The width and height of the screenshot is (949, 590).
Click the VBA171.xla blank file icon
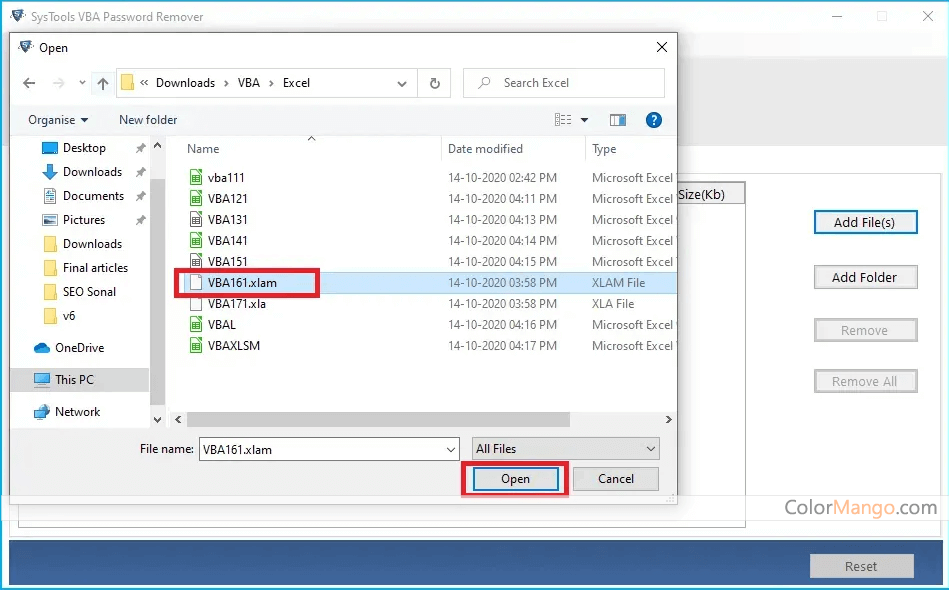click(195, 303)
